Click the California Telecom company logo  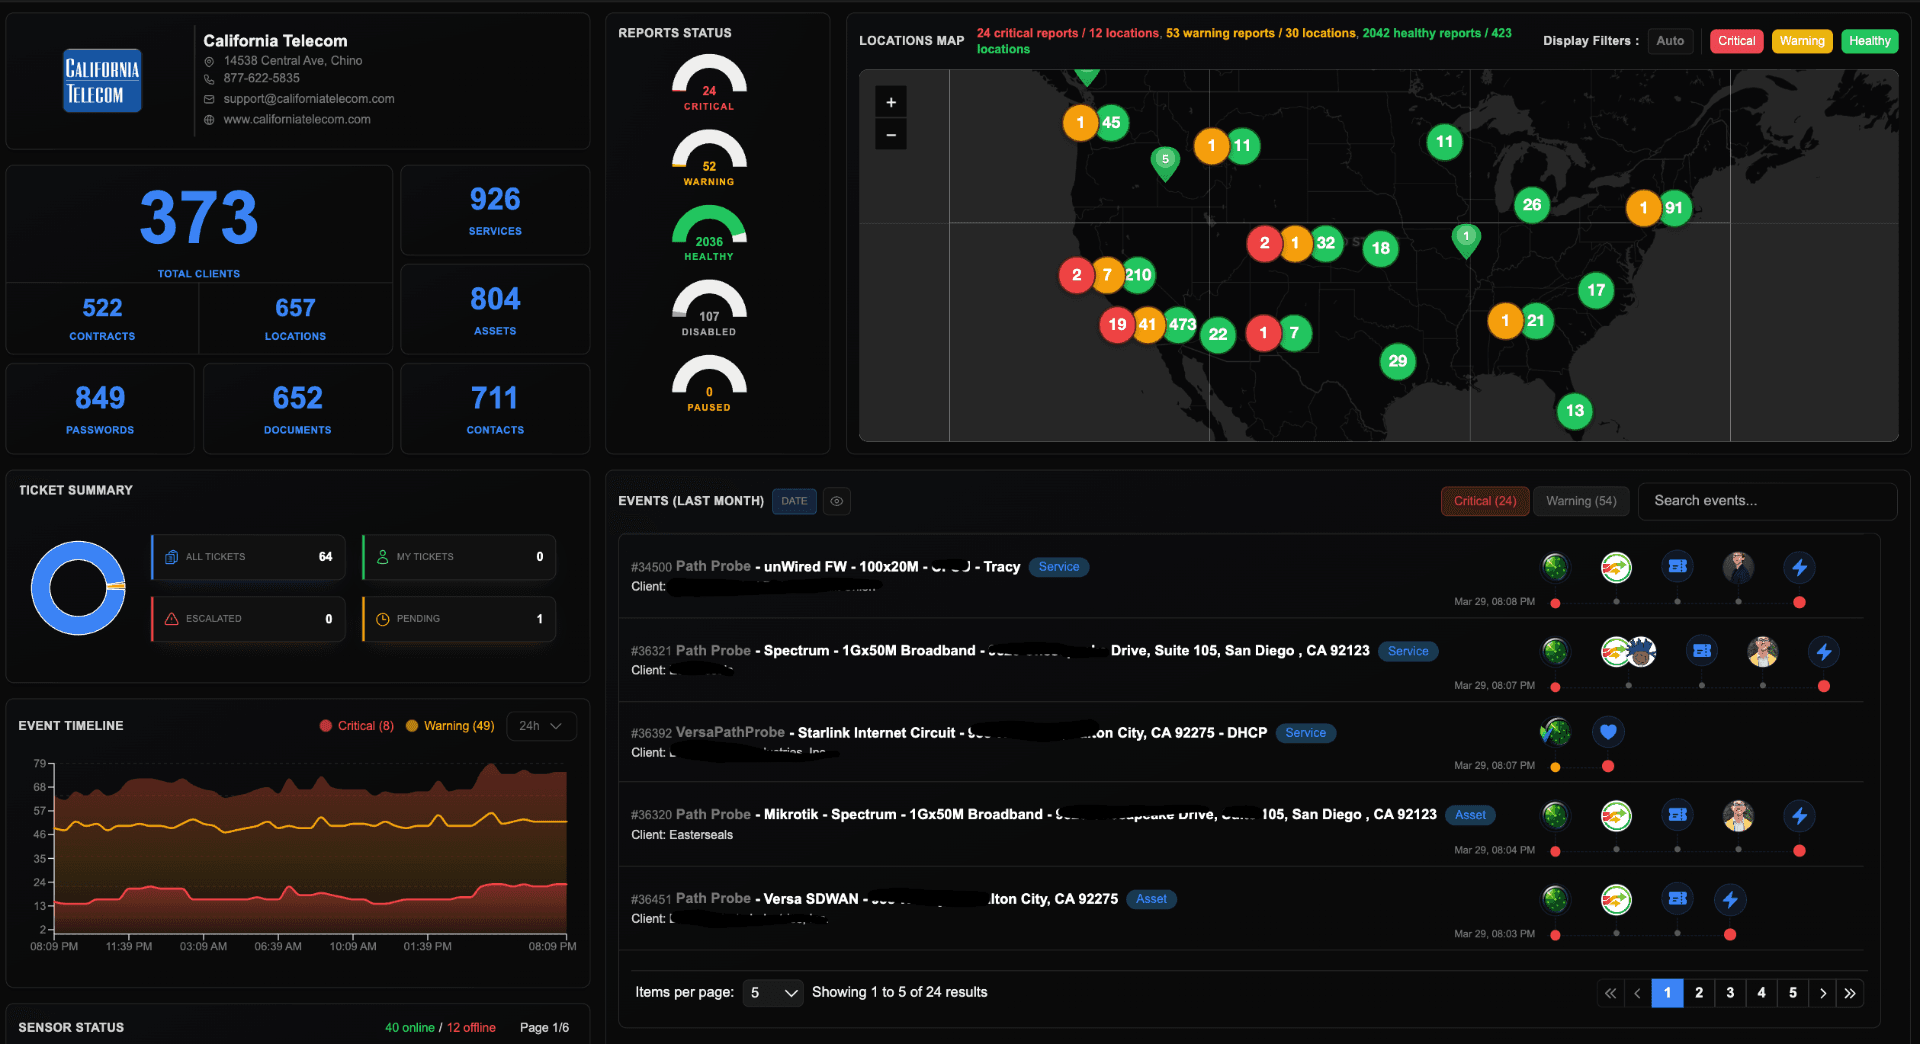pos(101,79)
